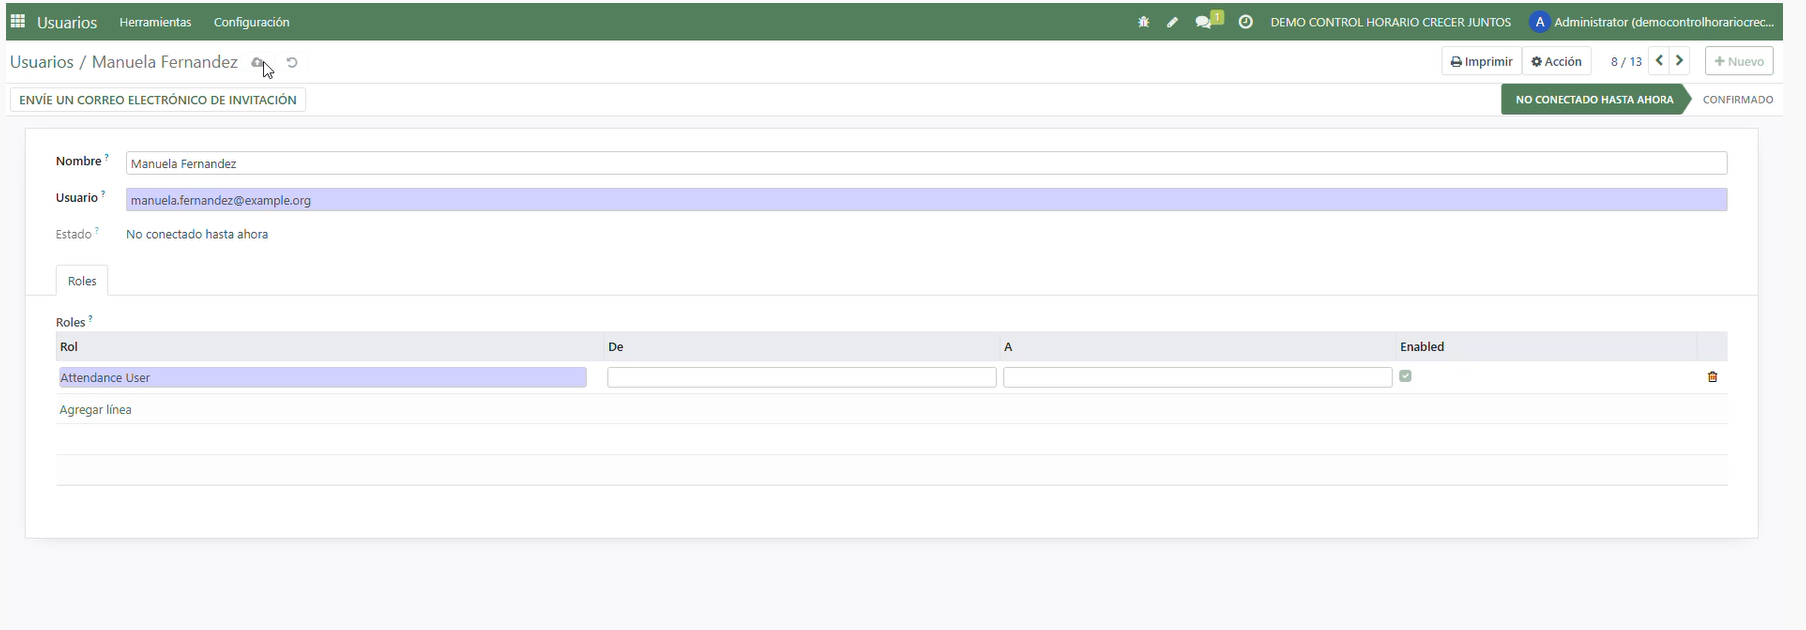
Task: Go to the previous record arrow
Action: click(1659, 61)
